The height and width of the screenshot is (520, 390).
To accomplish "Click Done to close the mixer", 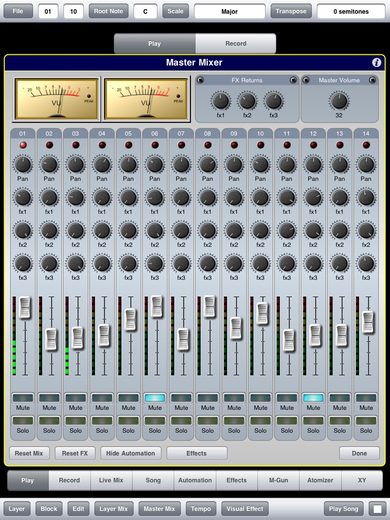I will [359, 453].
